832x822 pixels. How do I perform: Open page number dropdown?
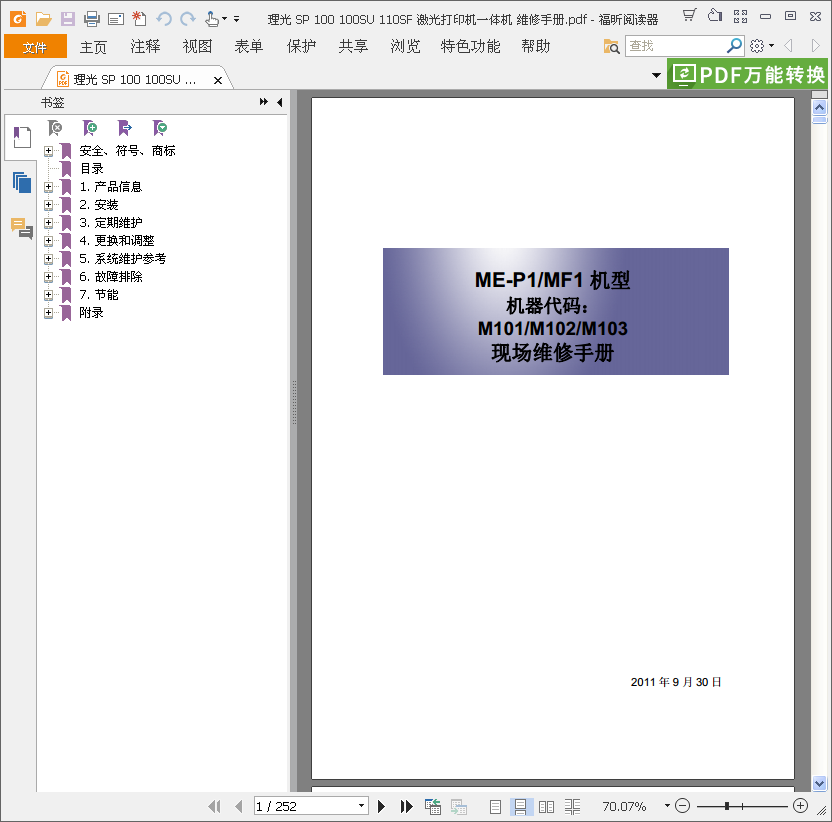[x=361, y=806]
